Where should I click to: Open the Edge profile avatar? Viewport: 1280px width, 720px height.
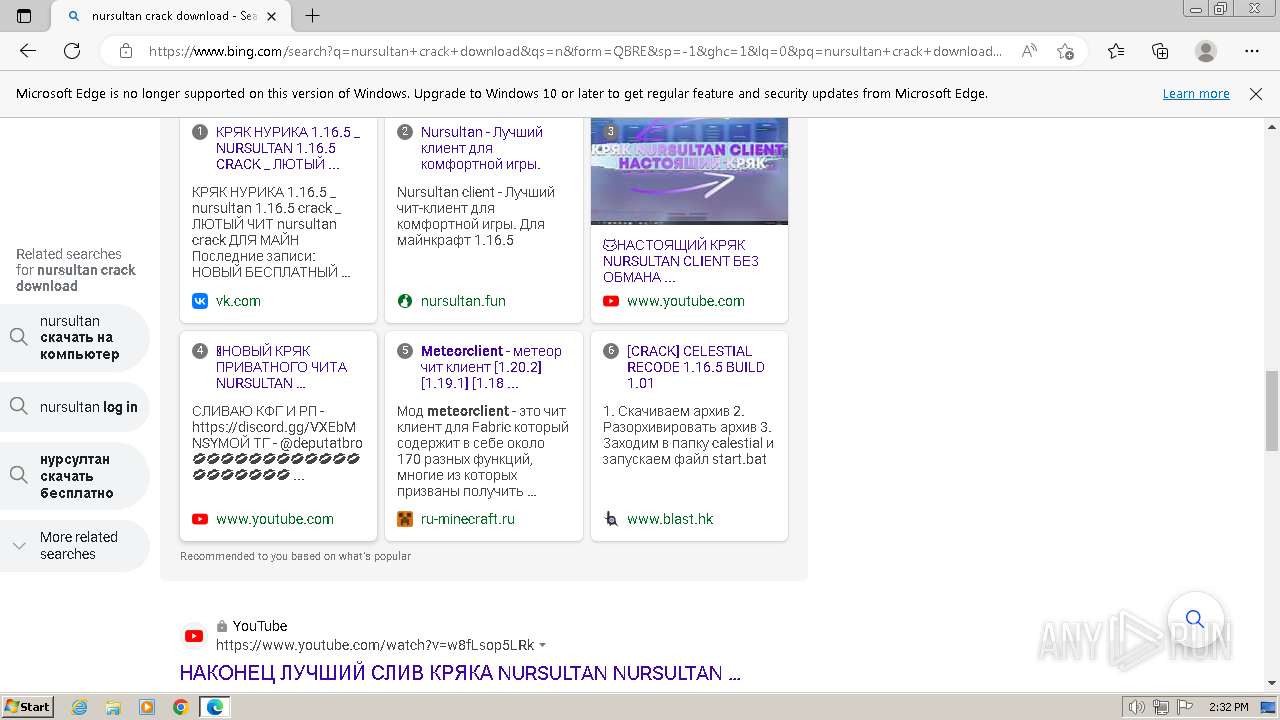1206,51
